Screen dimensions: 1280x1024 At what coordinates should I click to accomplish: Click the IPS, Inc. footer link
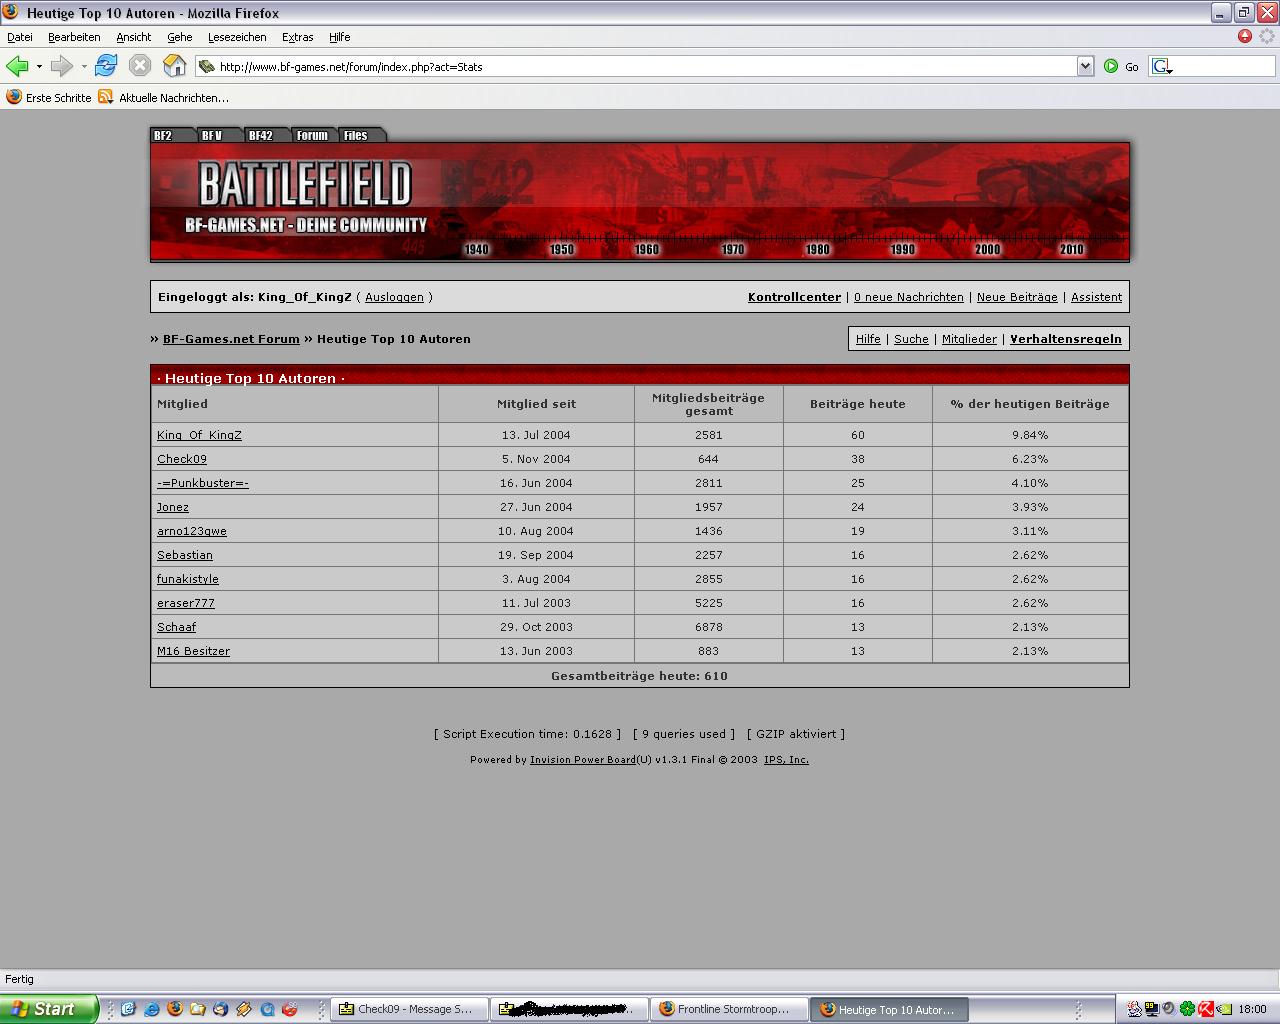tap(786, 760)
